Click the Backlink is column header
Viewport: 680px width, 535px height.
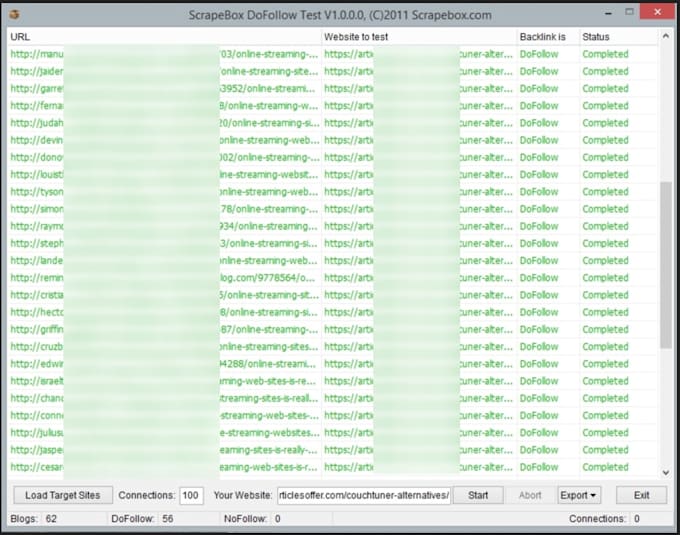(548, 37)
